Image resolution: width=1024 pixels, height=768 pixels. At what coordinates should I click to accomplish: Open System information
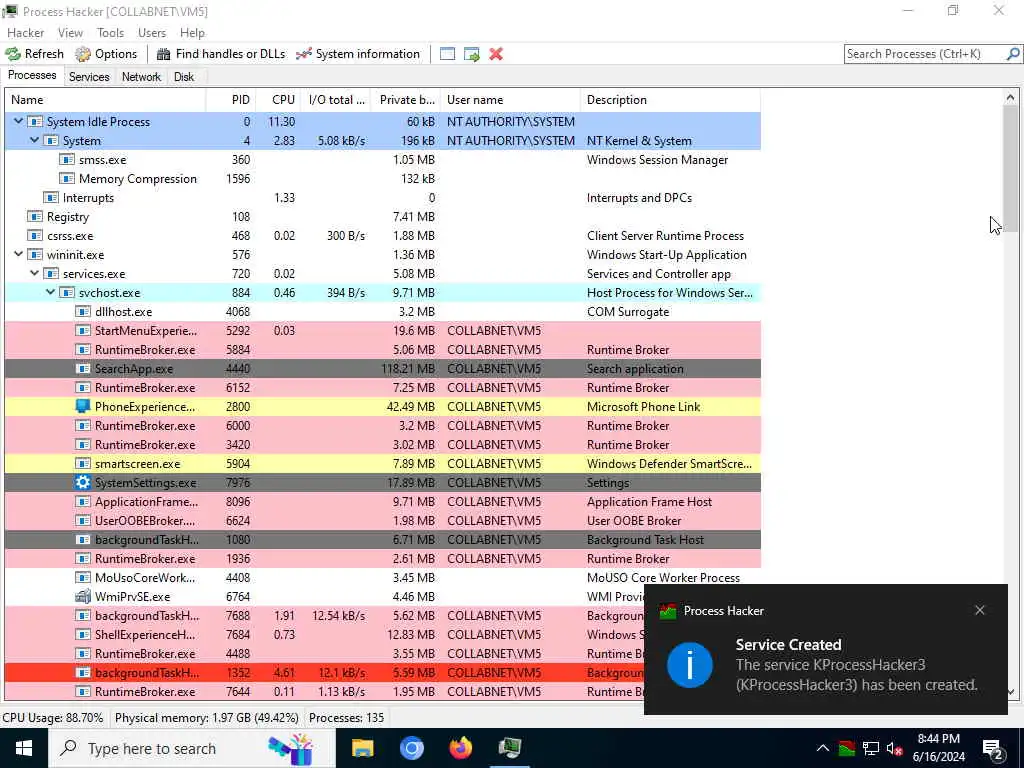pos(358,54)
